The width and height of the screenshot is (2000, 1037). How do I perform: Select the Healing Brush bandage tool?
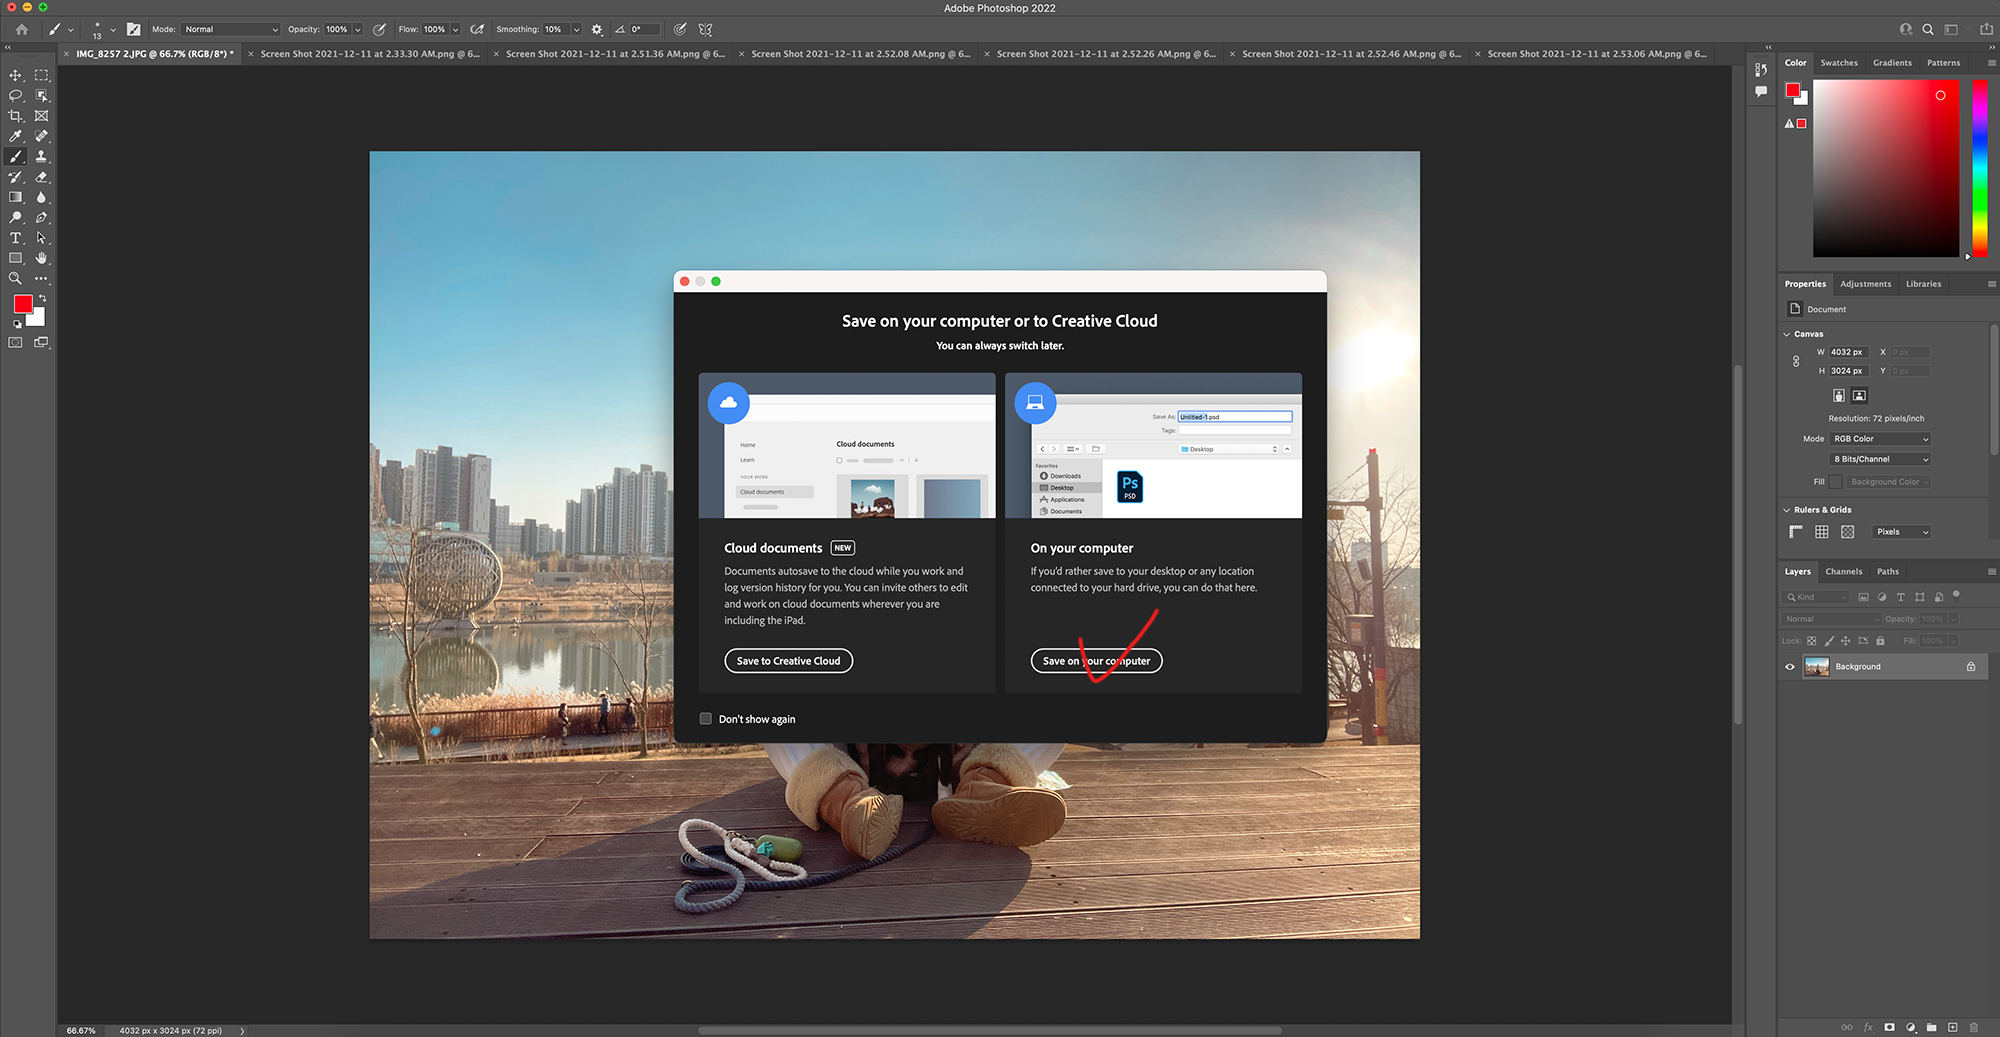[41, 136]
